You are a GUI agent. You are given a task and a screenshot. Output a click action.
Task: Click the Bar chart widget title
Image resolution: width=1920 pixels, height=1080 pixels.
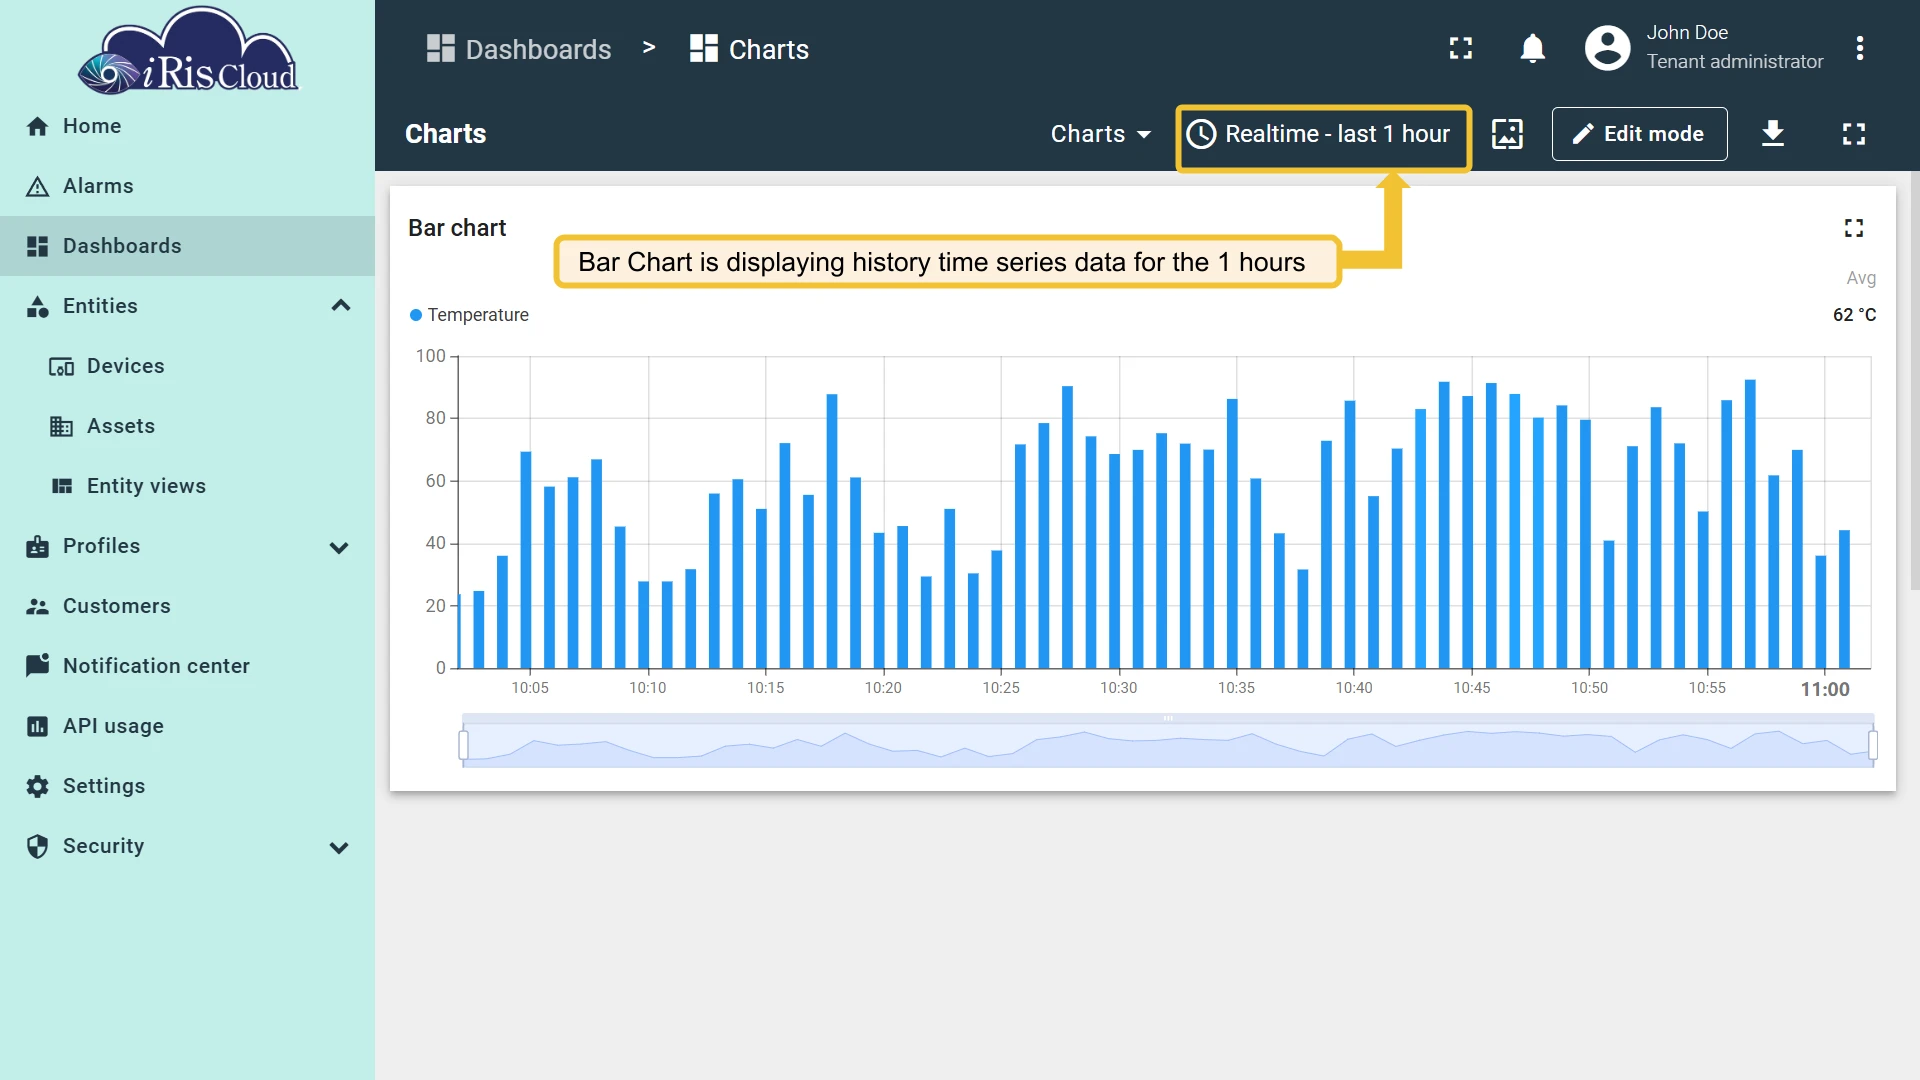tap(457, 228)
